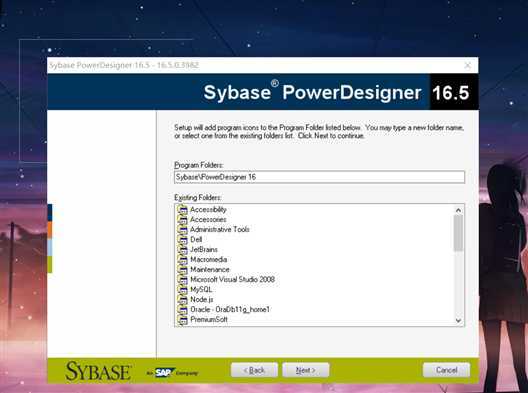This screenshot has height=393, width=528.
Task: Click the folder icon beside Microsoft Visual Studio 2008
Action: click(x=182, y=280)
